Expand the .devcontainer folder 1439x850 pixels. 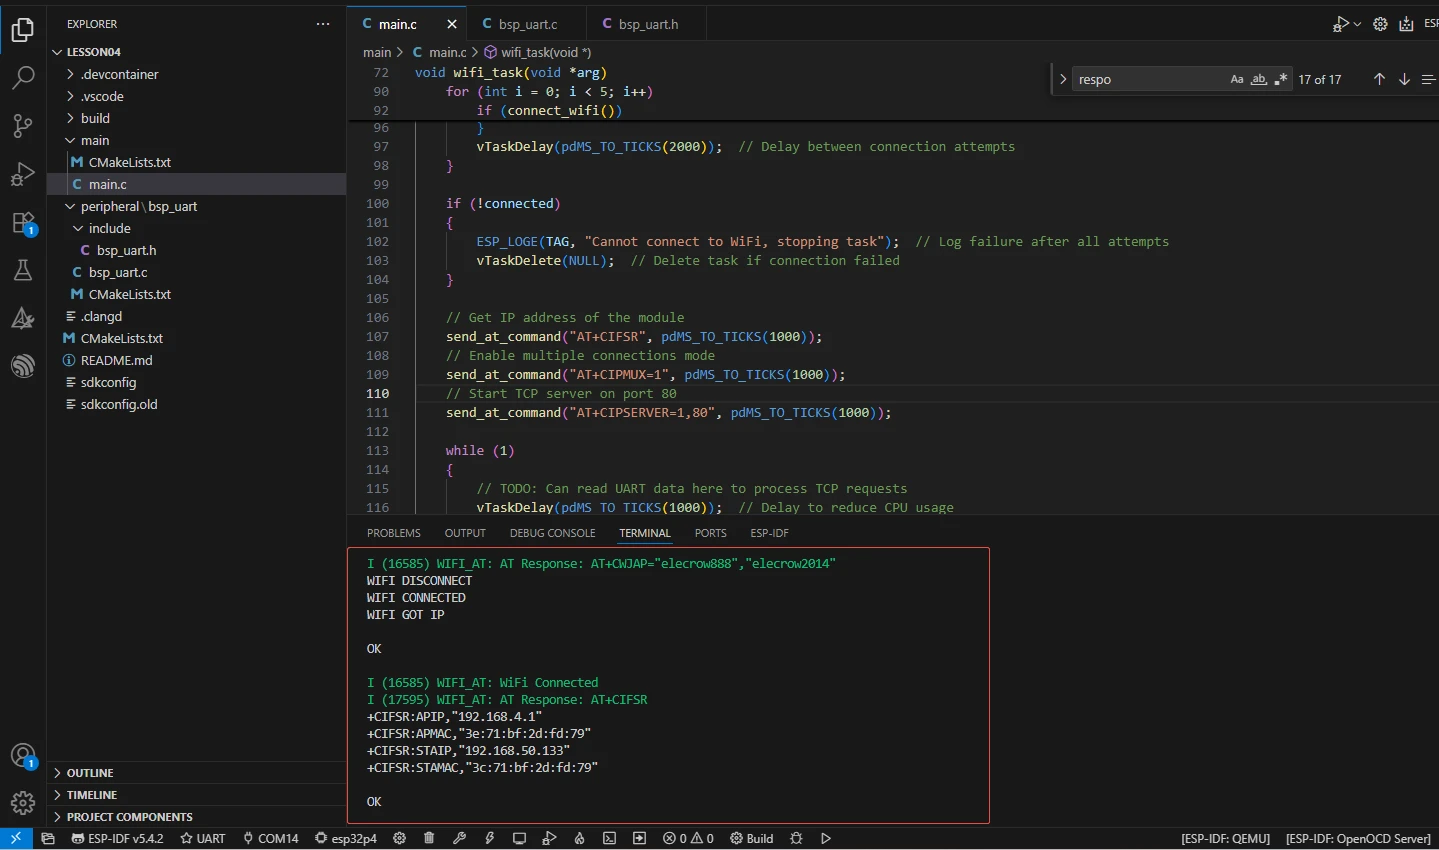click(x=119, y=74)
